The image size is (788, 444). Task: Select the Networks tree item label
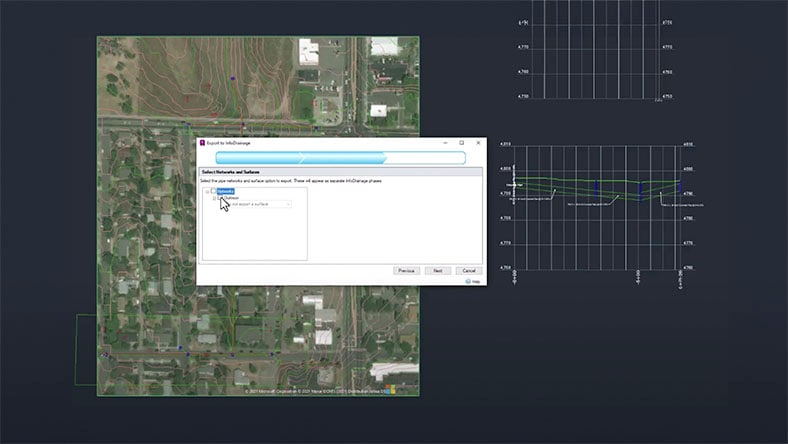click(x=227, y=190)
